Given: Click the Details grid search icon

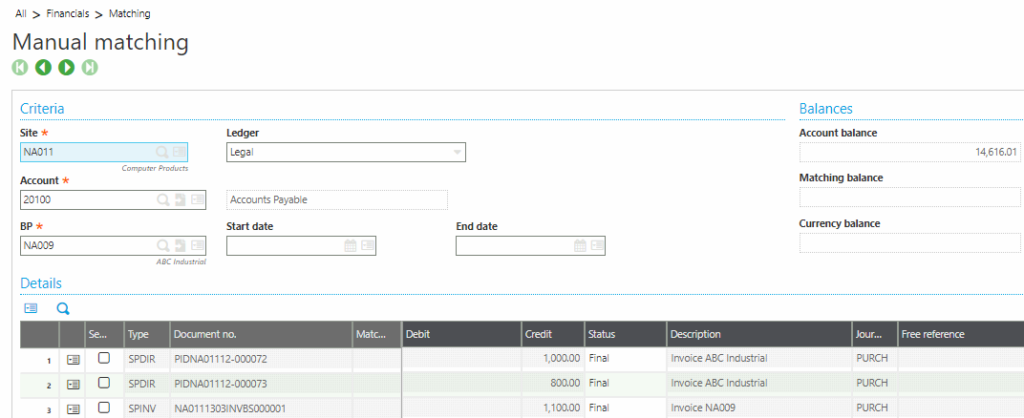Looking at the screenshot, I should point(63,310).
